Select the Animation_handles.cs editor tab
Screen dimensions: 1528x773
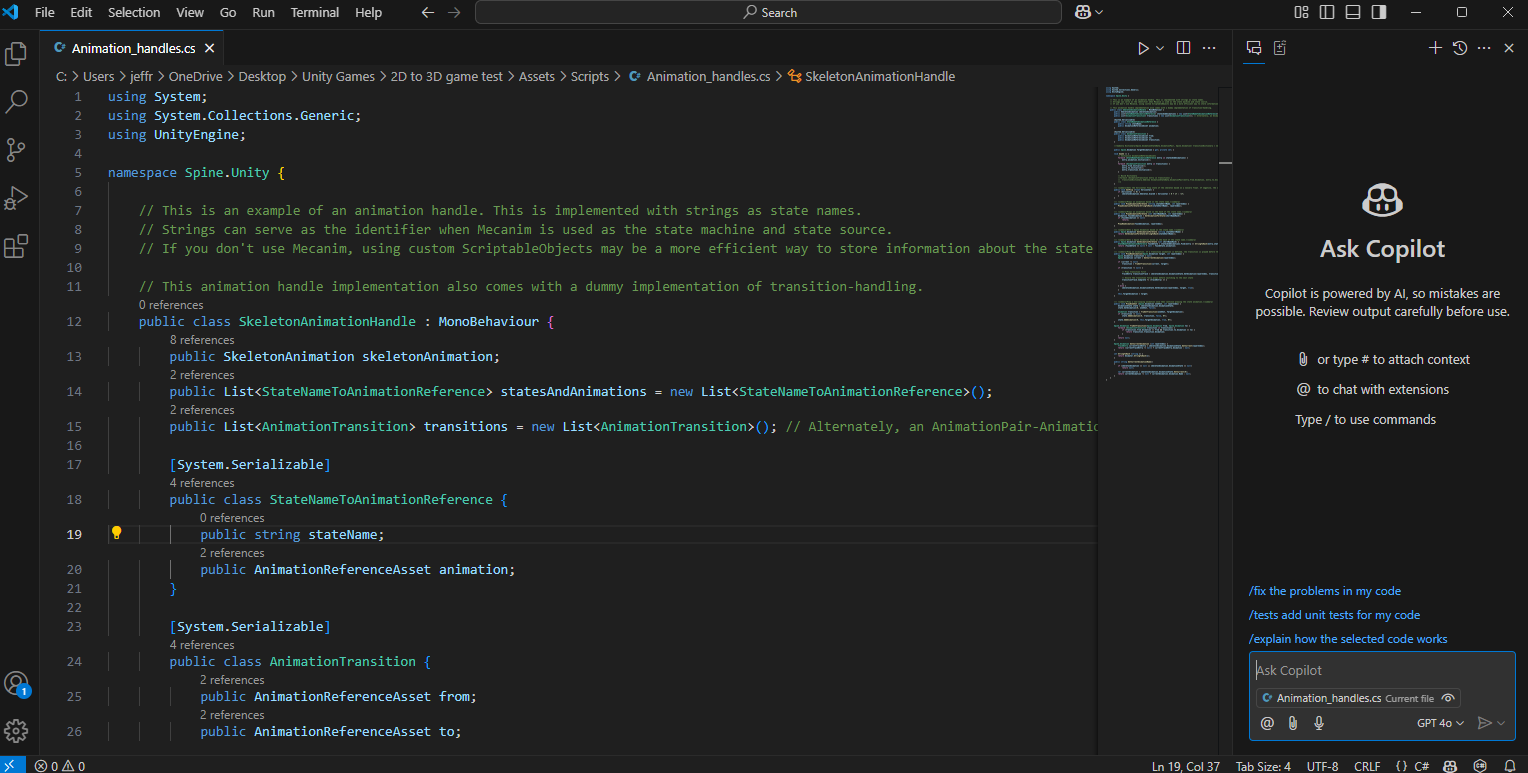133,48
